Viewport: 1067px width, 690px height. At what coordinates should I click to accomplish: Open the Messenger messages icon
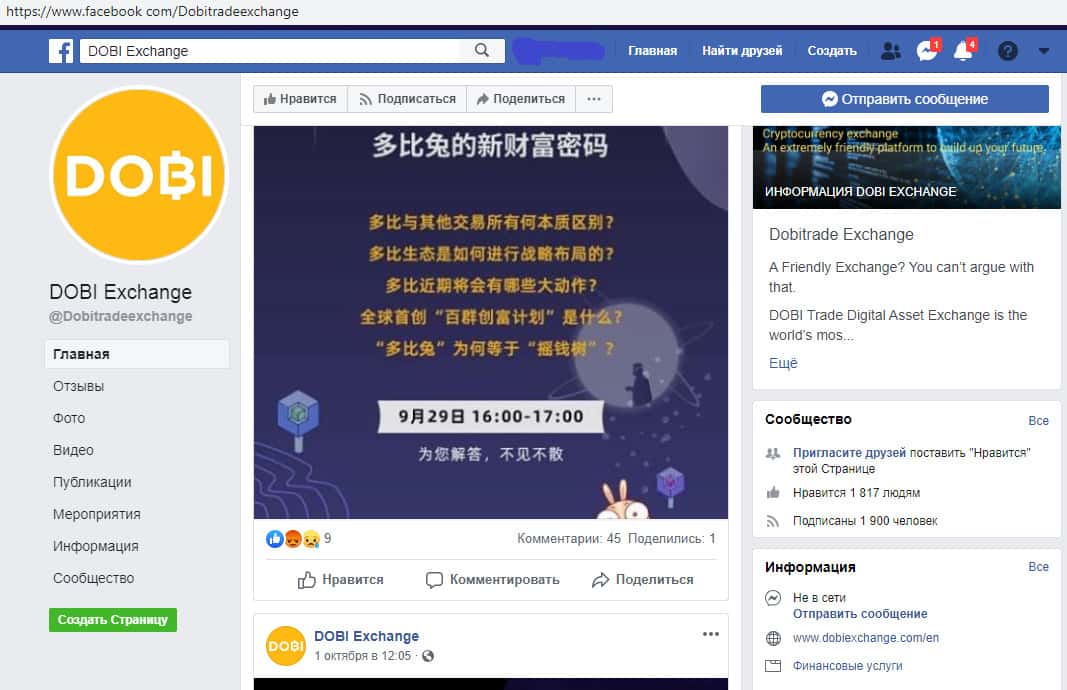927,50
